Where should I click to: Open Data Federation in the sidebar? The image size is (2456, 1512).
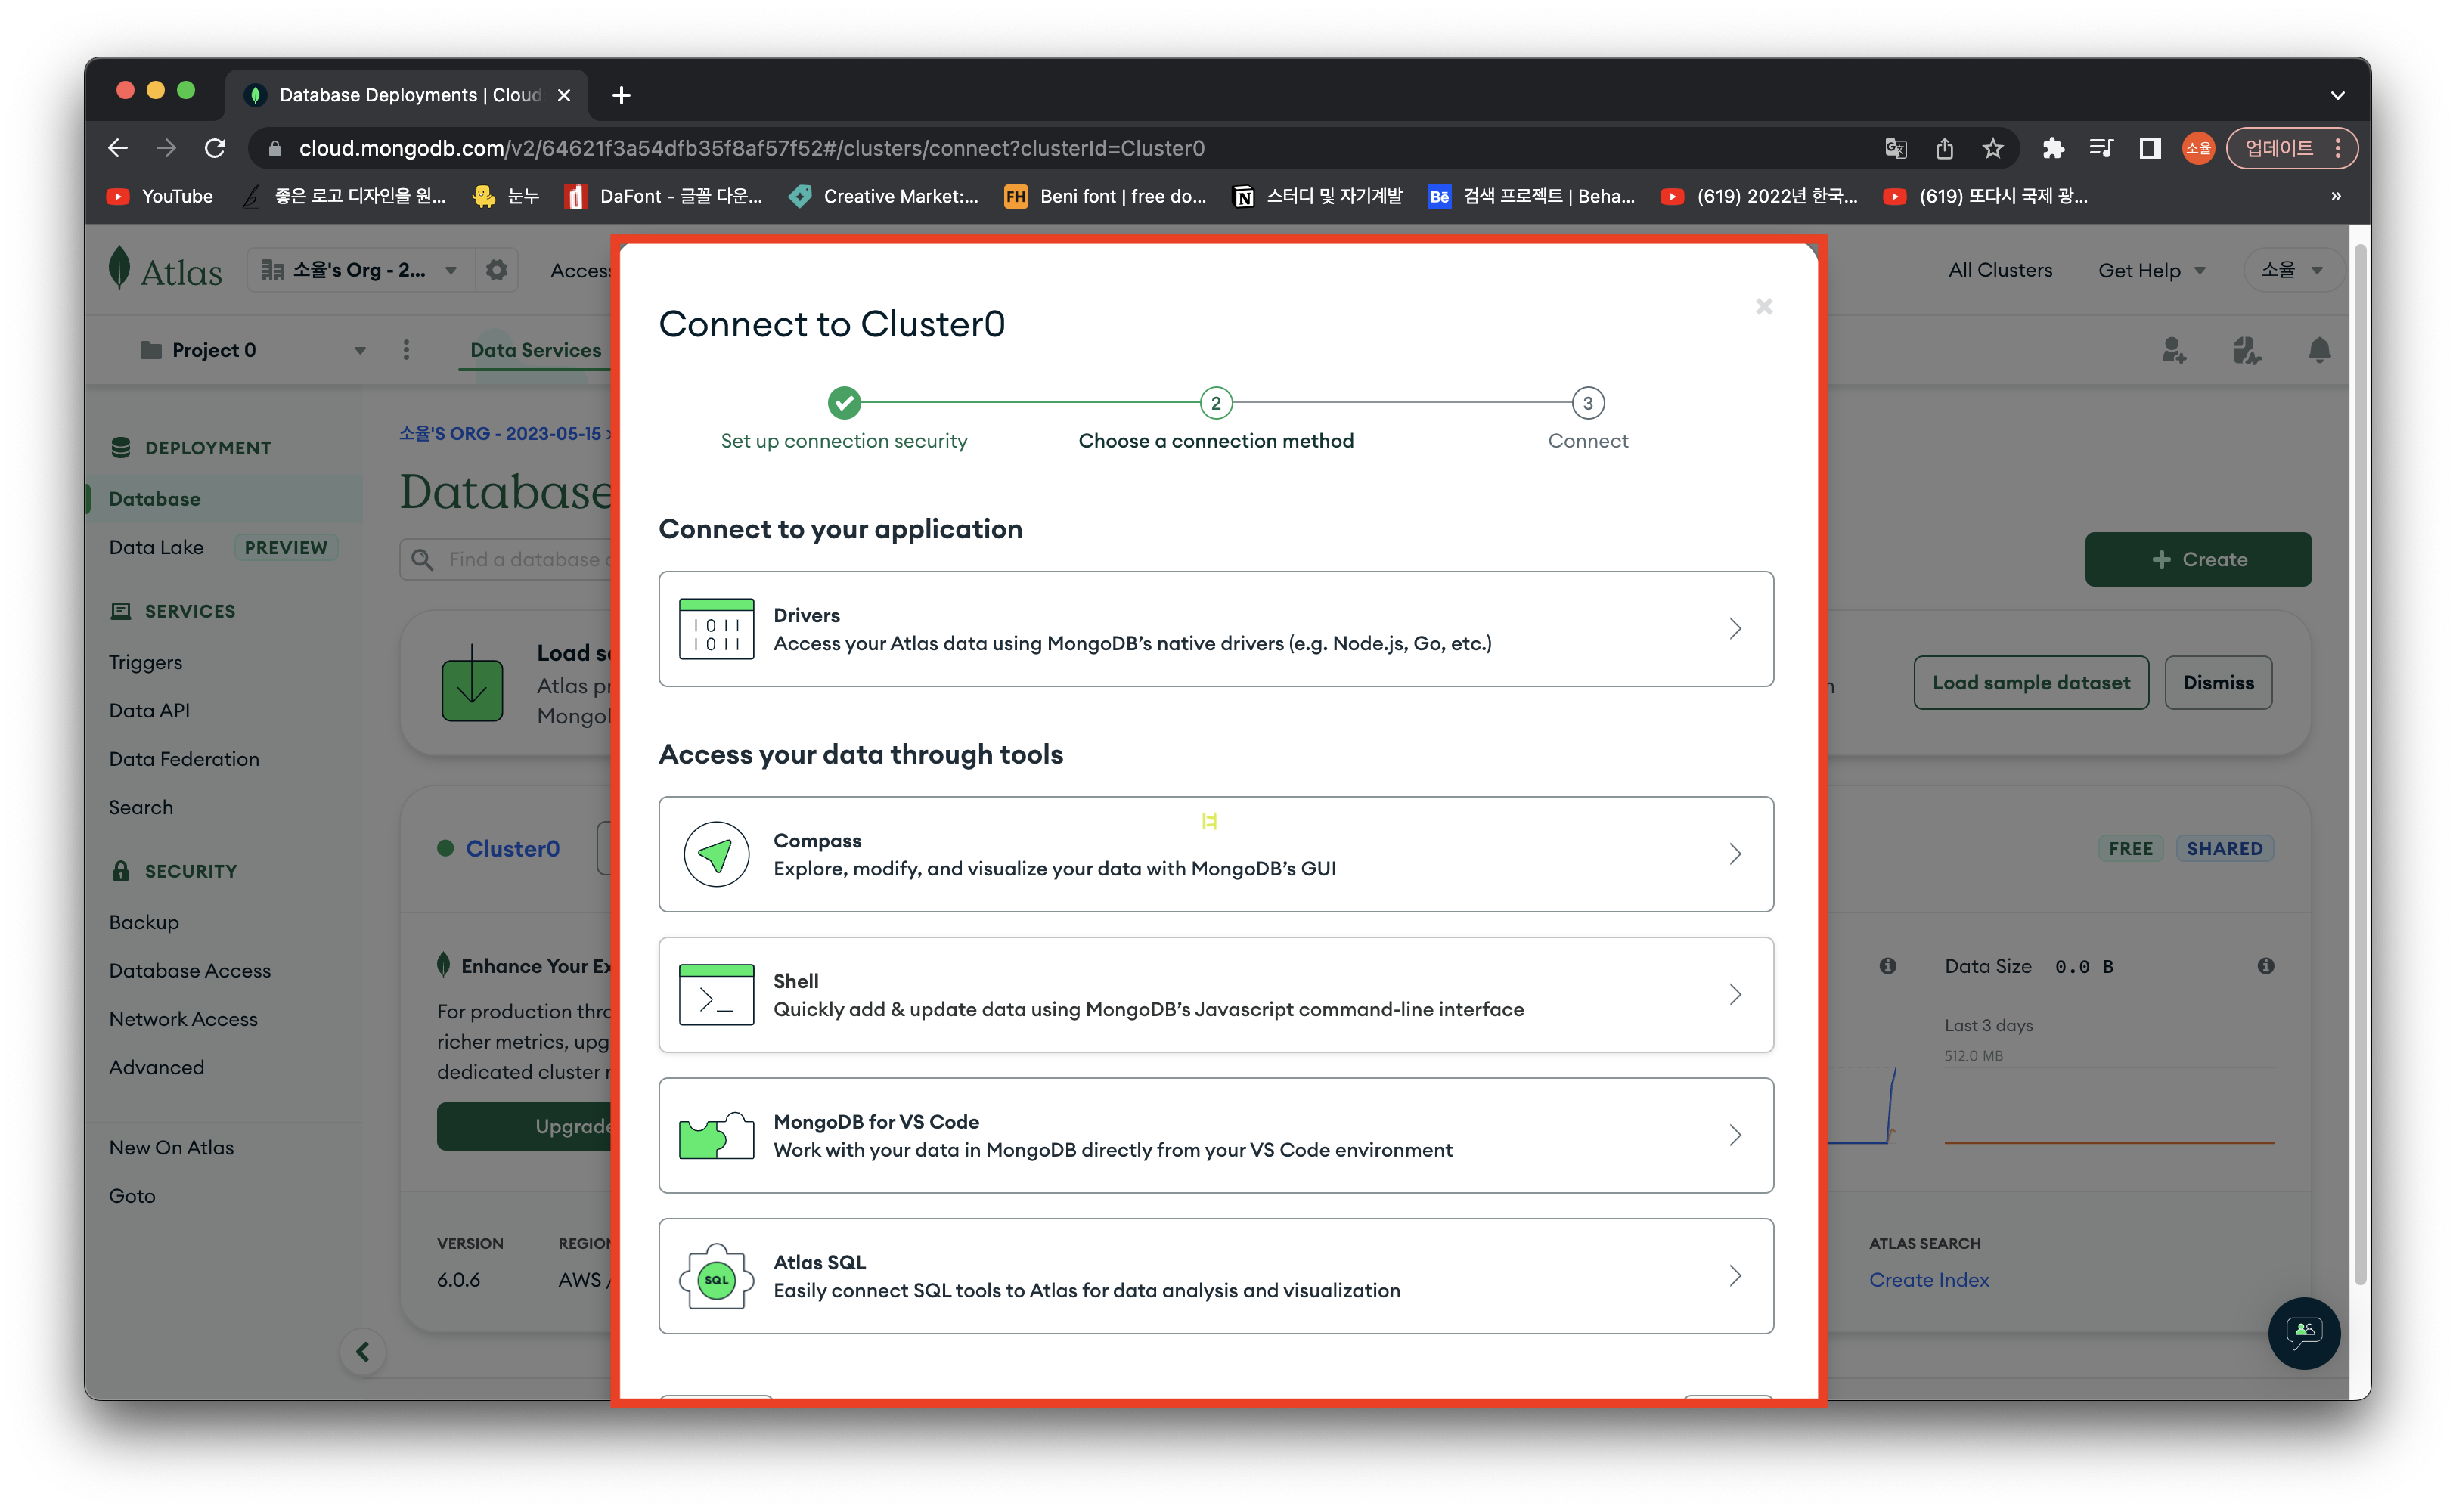[x=184, y=759]
